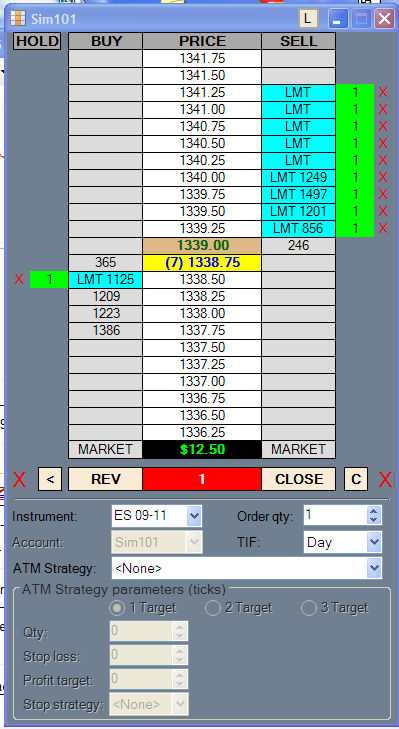Click the REV reverse position button
This screenshot has width=399, height=729.
(106, 479)
